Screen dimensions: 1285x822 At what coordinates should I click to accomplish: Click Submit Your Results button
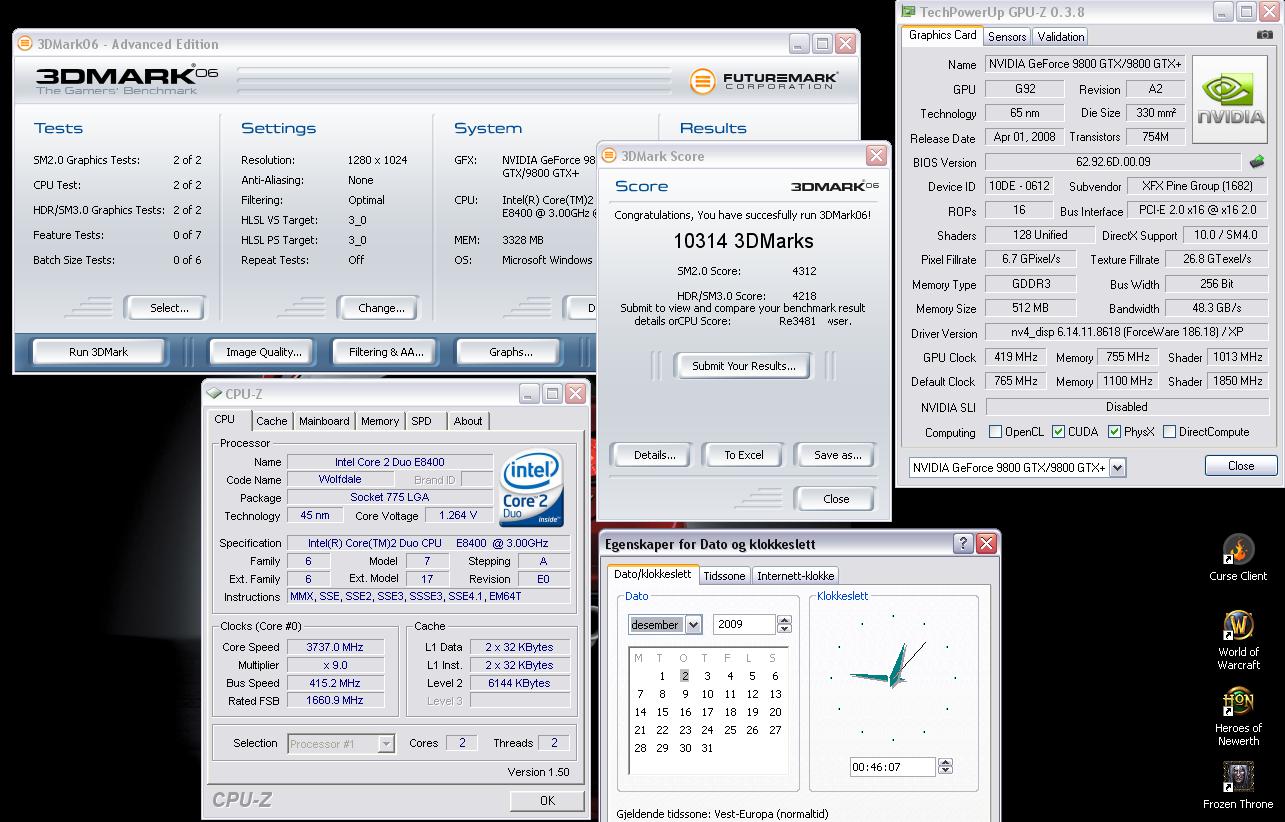pos(743,366)
